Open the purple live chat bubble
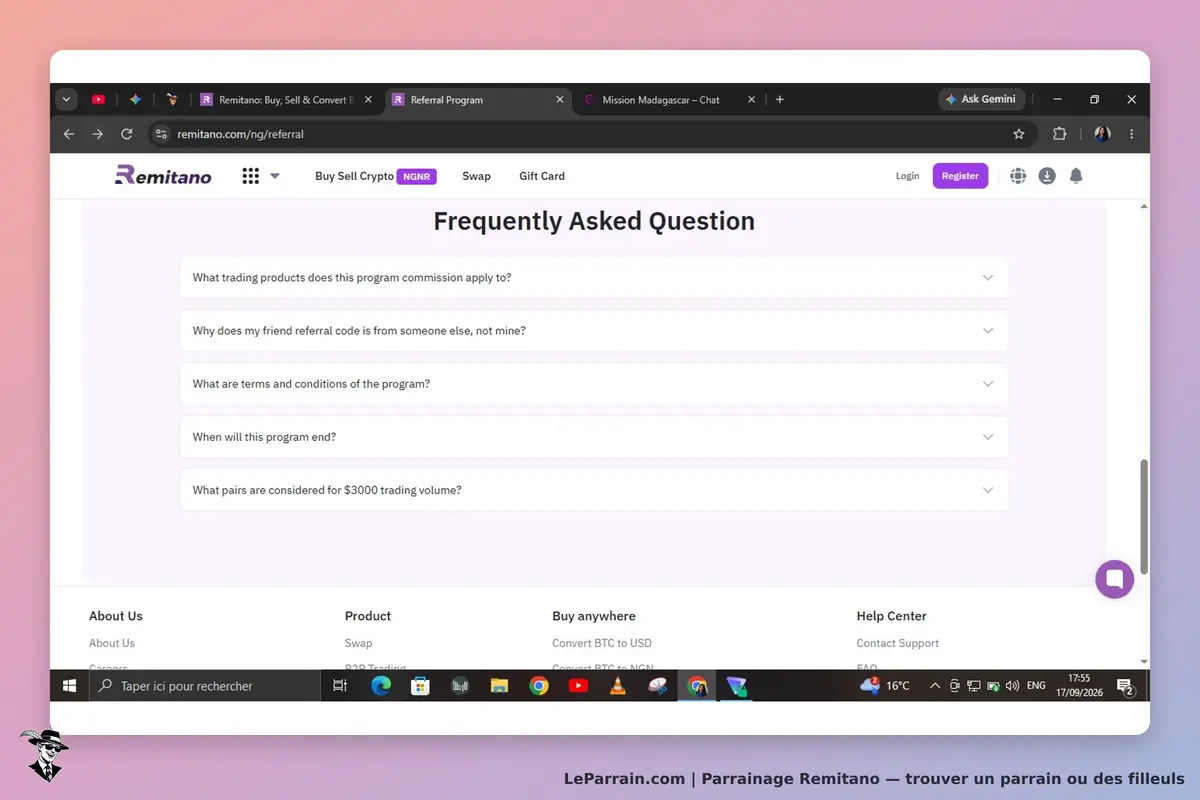 coord(1114,579)
